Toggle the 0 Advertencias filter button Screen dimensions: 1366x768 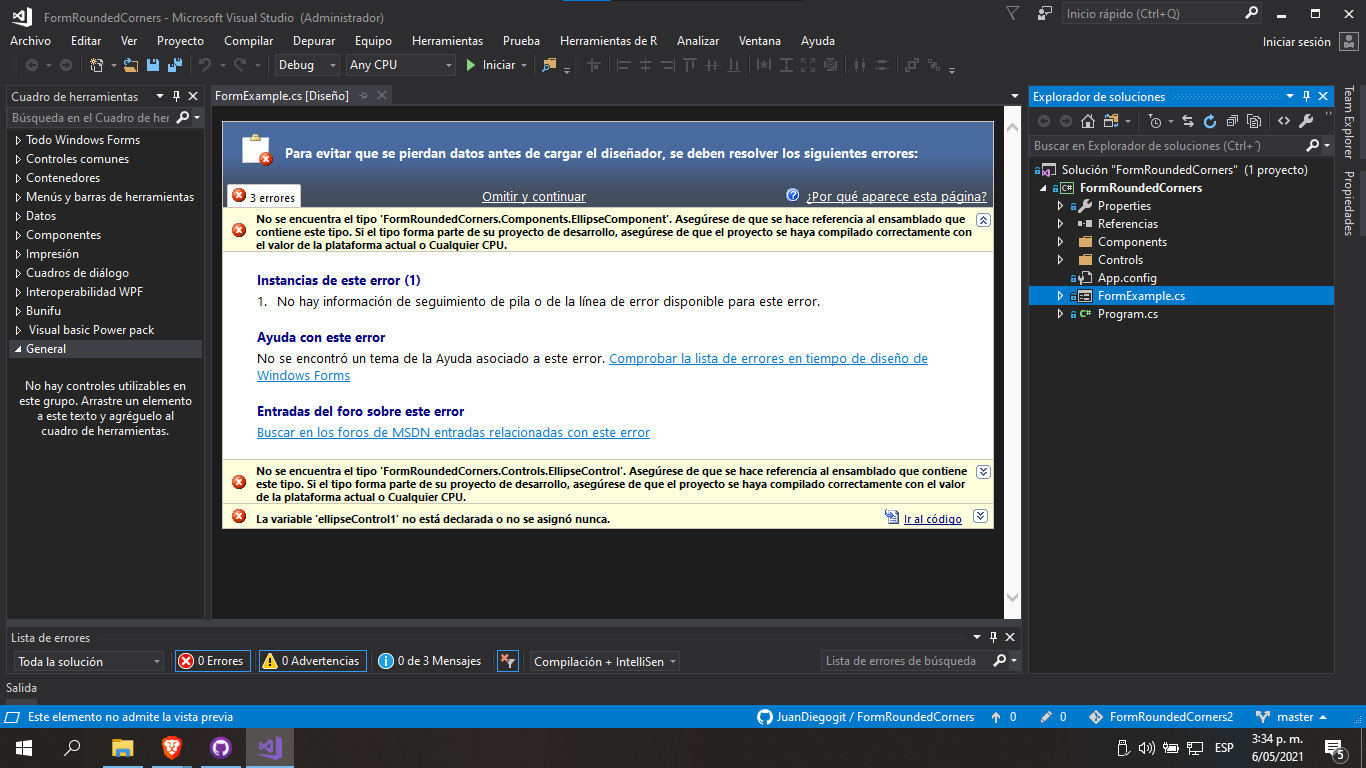pyautogui.click(x=312, y=661)
